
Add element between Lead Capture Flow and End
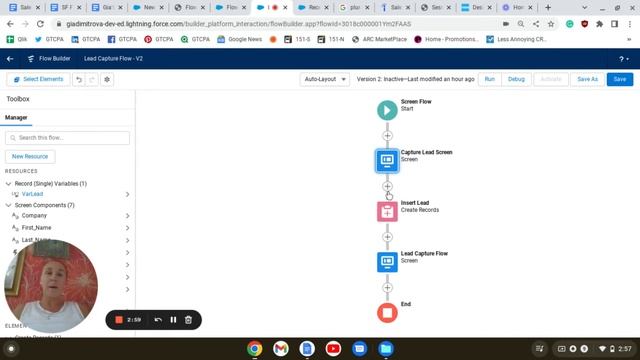pyautogui.click(x=387, y=287)
